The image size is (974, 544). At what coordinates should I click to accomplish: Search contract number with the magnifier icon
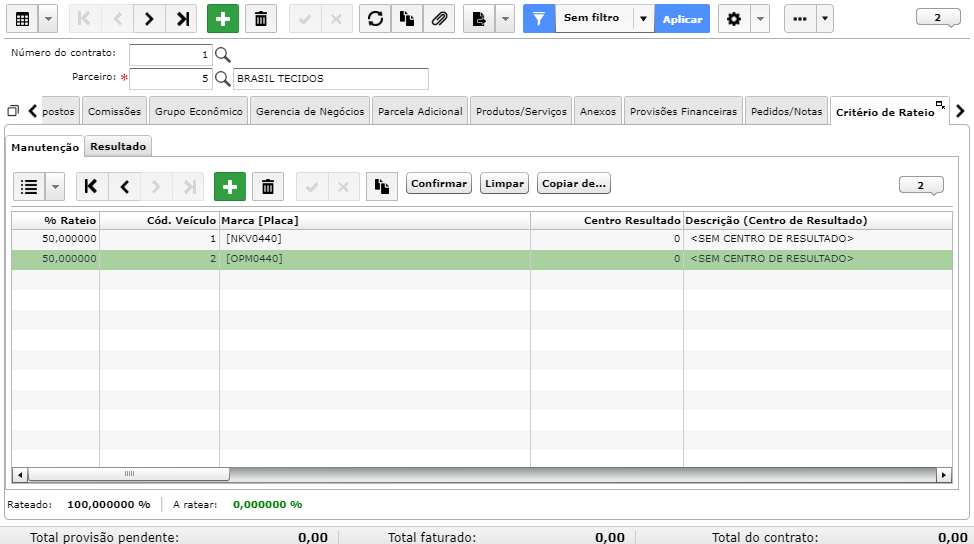point(222,55)
